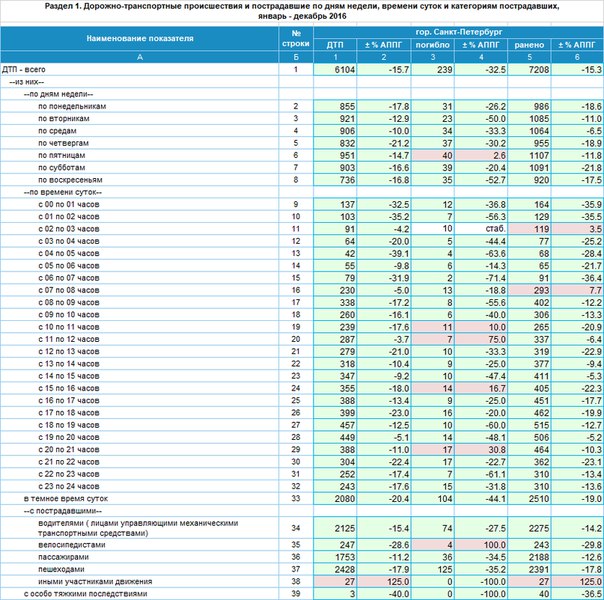Select the 'с 00 по 01 часов' row label
This screenshot has height=600, width=604.
click(x=69, y=205)
